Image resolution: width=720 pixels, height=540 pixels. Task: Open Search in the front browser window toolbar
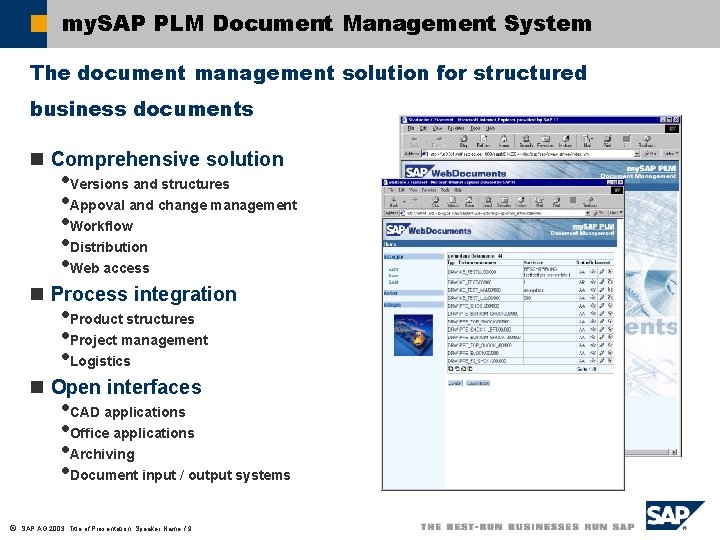(x=487, y=202)
